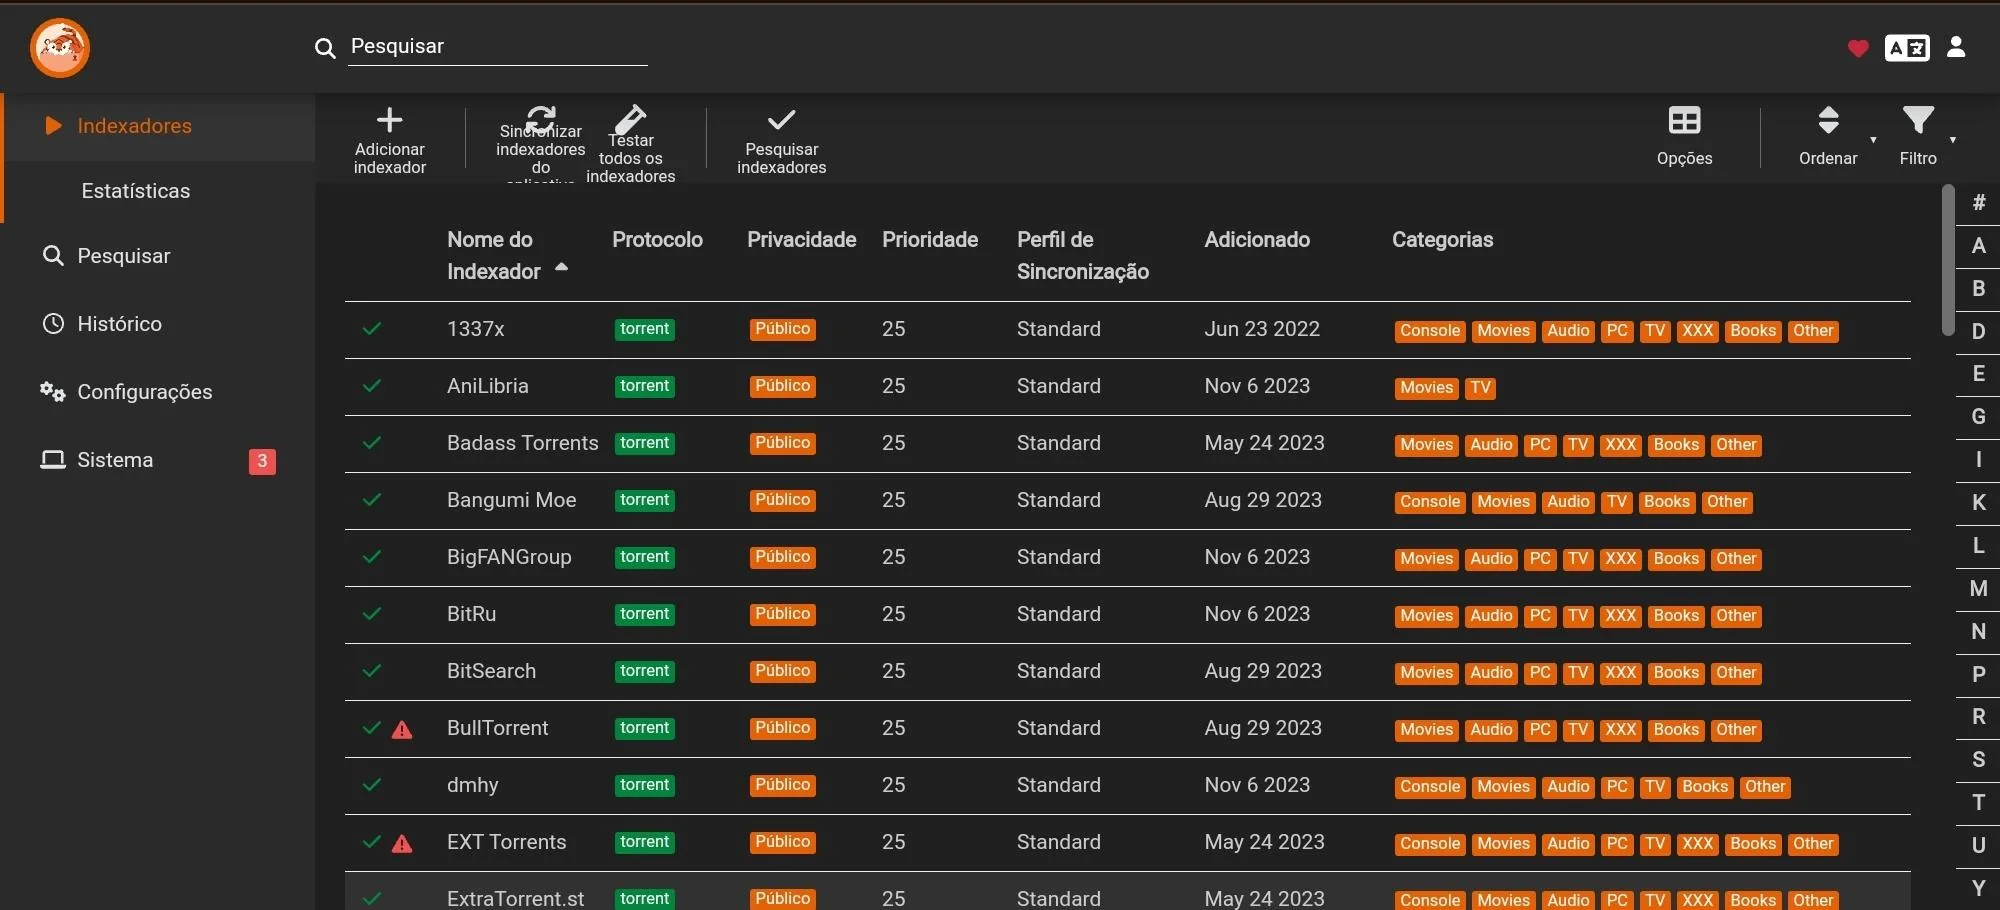Click the Adicionar indexador plus icon

pos(389,121)
